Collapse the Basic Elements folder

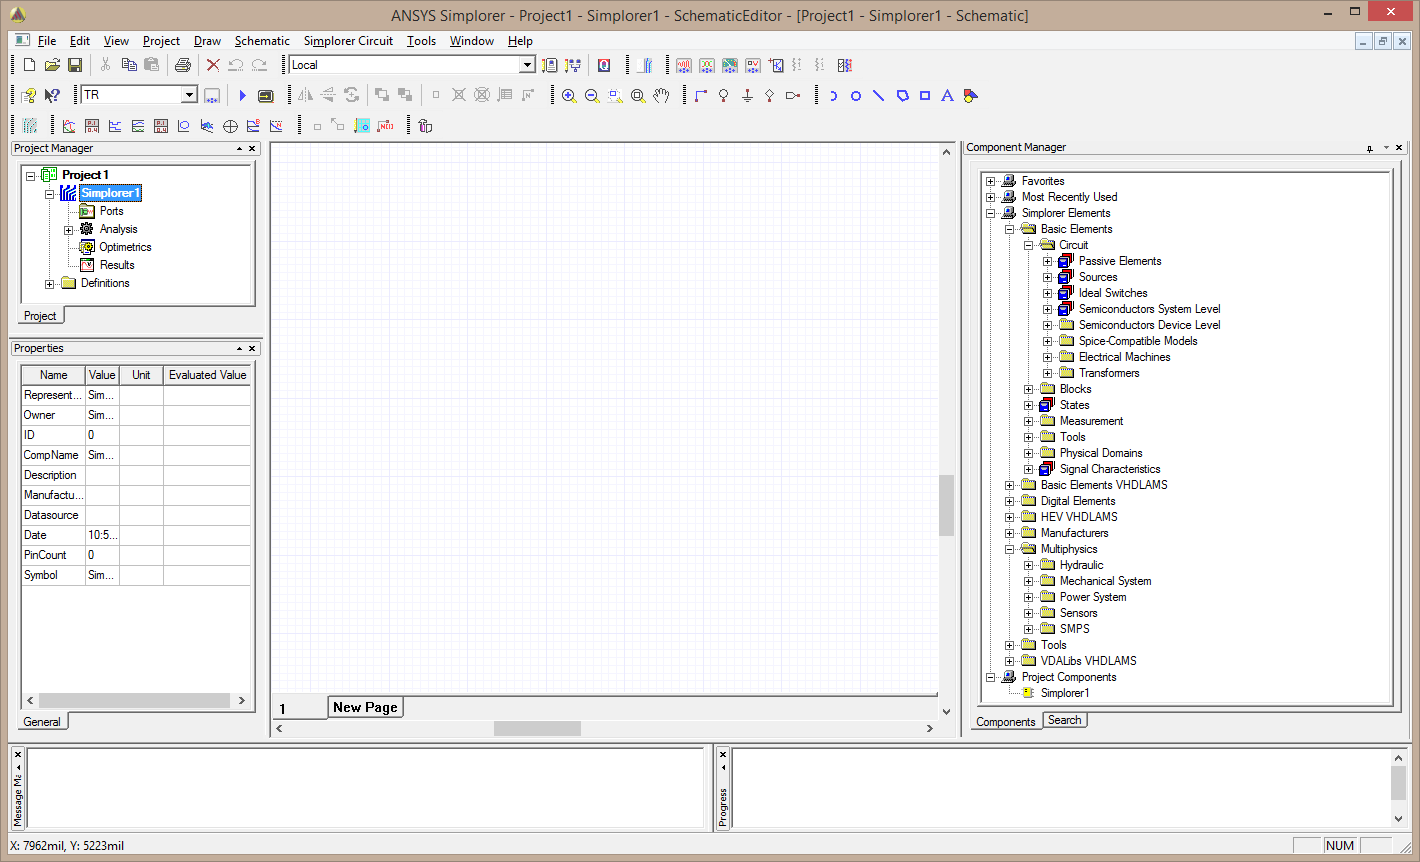click(1010, 229)
